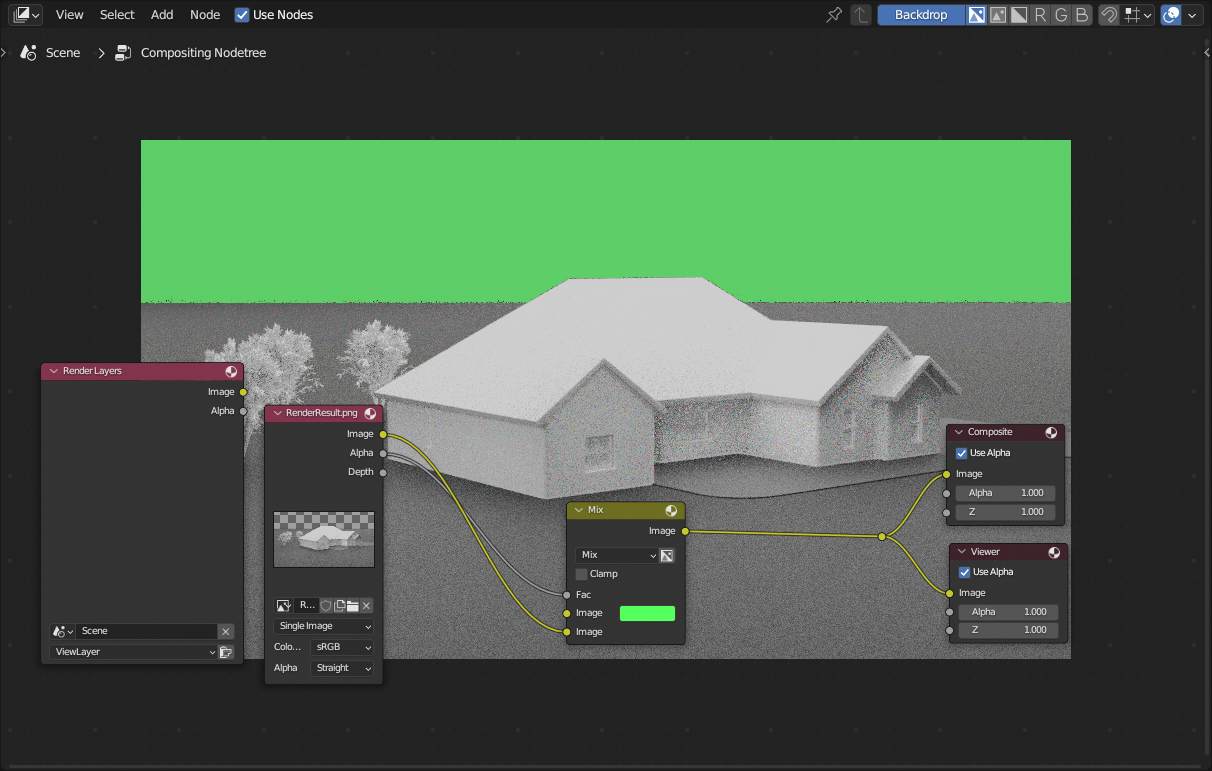Show only the G channel
Screen dimensions: 1212x771
click(1061, 15)
